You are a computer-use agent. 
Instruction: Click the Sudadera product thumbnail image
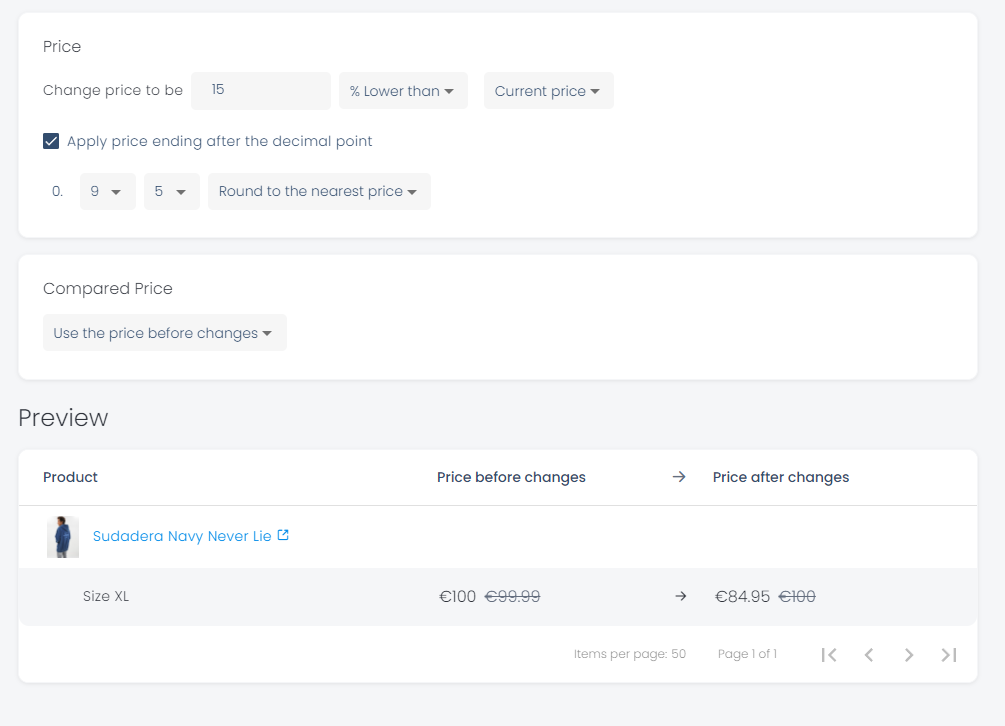[63, 537]
